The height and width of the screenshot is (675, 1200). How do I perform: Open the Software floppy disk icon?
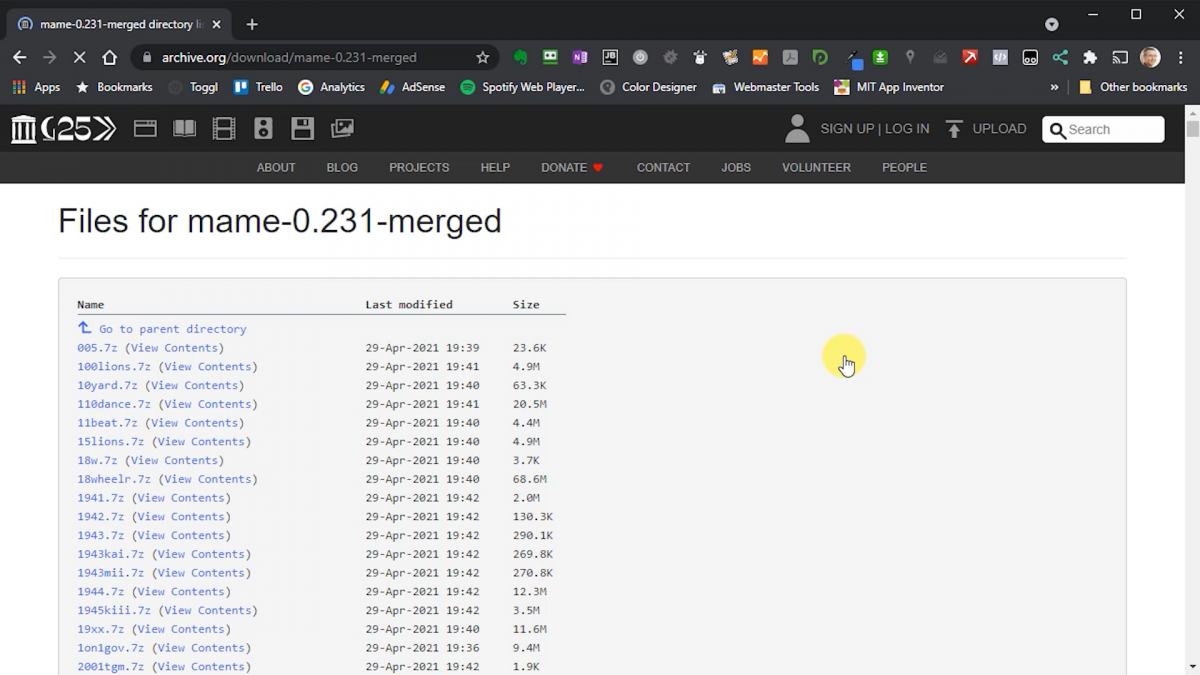302,129
